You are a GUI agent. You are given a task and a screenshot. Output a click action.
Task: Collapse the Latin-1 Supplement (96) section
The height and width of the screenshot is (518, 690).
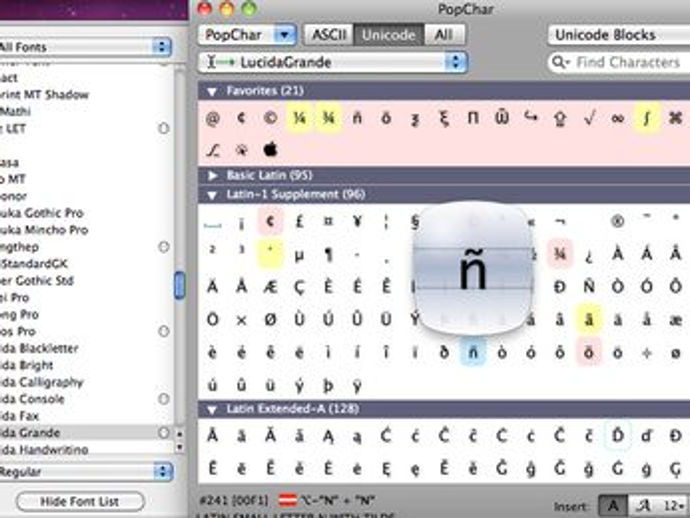[x=212, y=195]
